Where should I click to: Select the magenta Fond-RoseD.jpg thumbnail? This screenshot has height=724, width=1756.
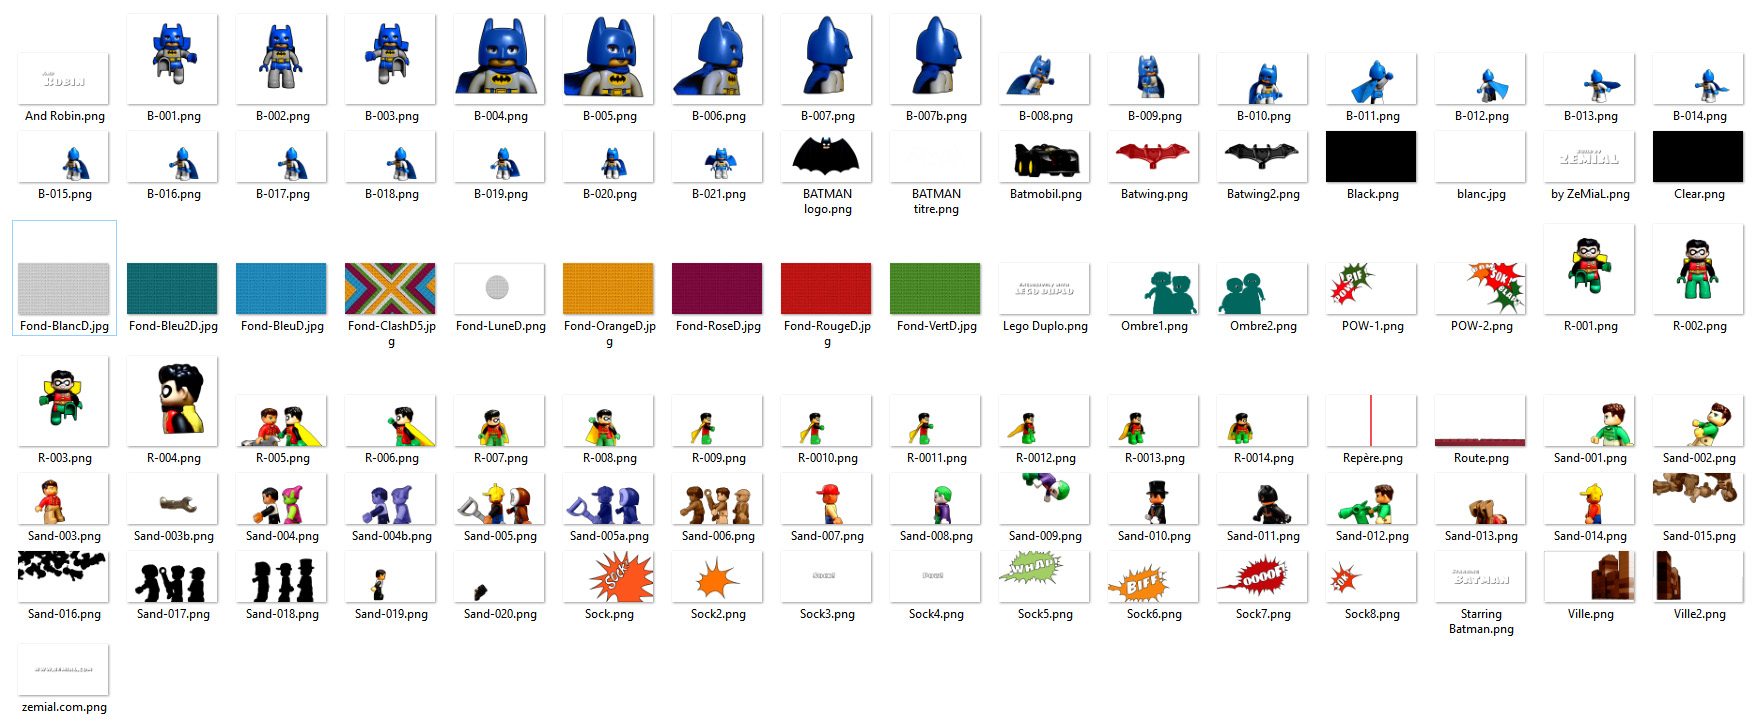click(x=718, y=289)
